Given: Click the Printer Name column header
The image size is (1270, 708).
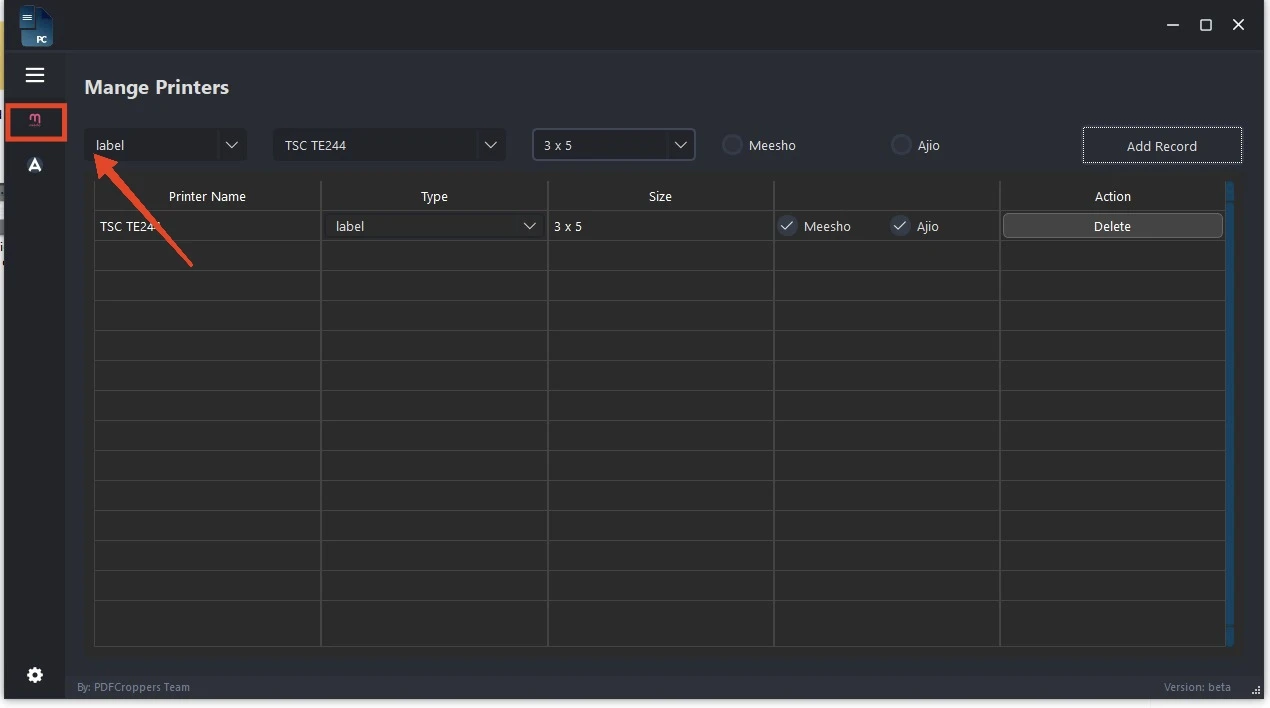Looking at the screenshot, I should [x=207, y=196].
